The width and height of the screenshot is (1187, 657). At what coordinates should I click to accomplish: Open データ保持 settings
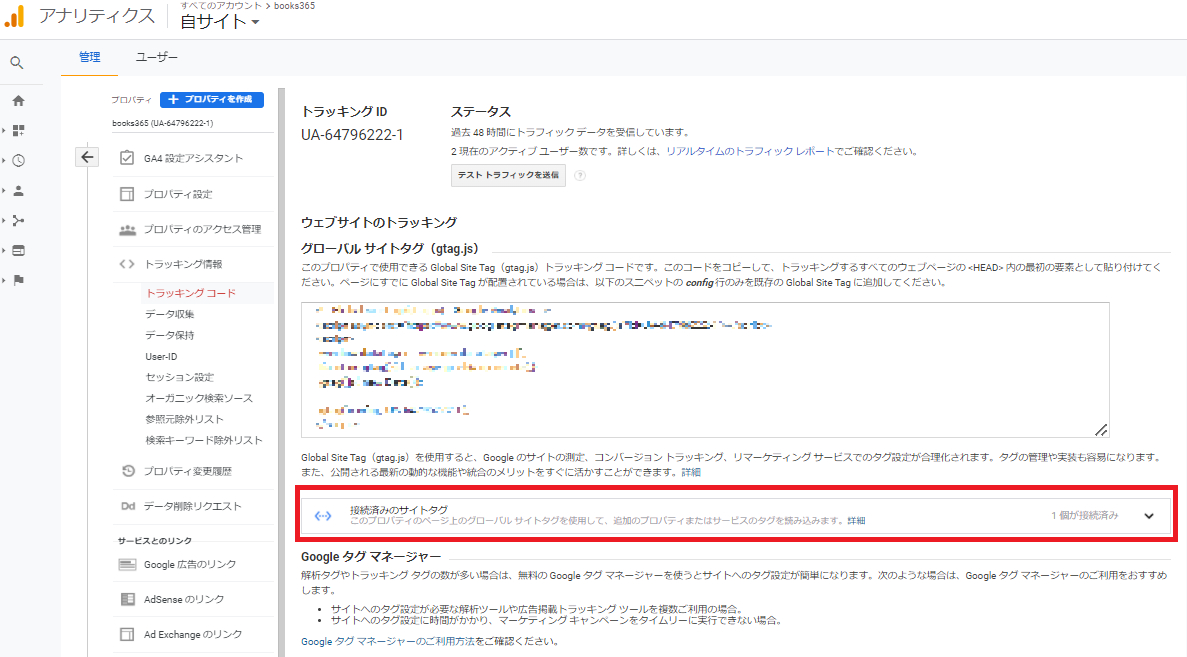click(x=170, y=335)
